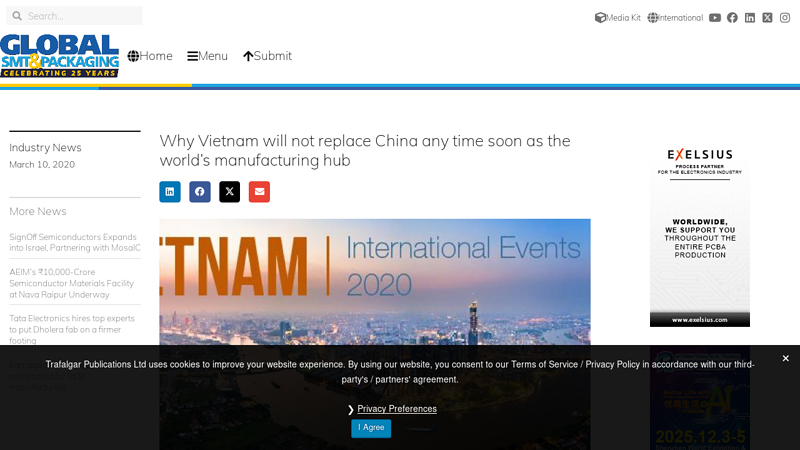Open SignOff Semiconductors Expands news link
The image size is (800, 450).
point(74,242)
